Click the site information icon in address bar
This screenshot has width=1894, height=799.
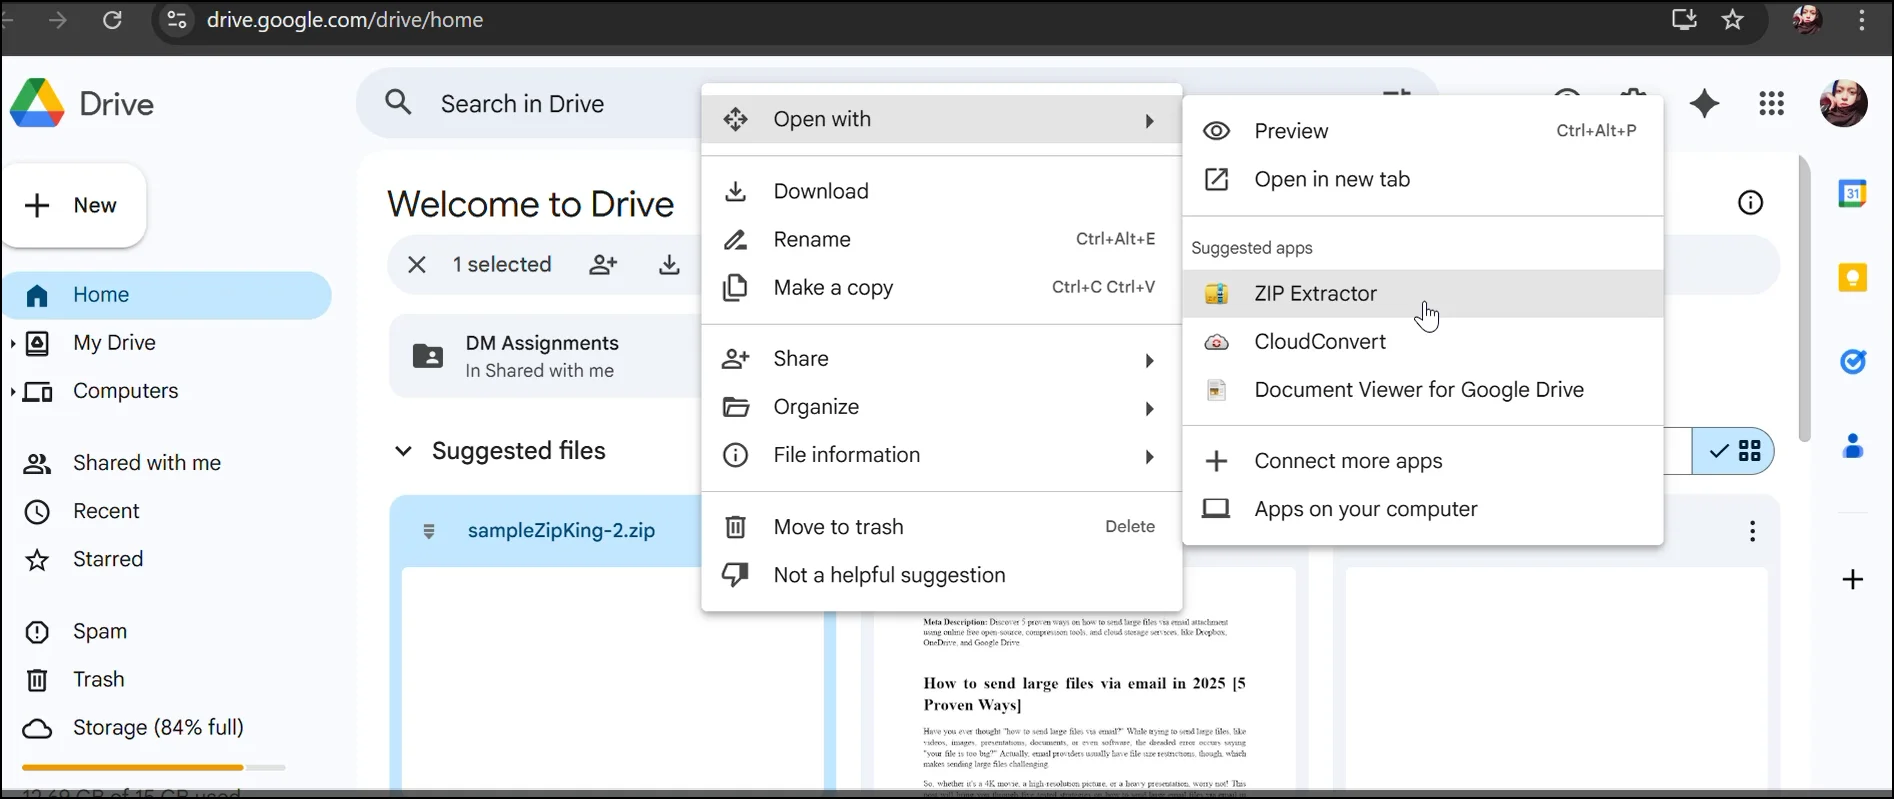[x=177, y=20]
